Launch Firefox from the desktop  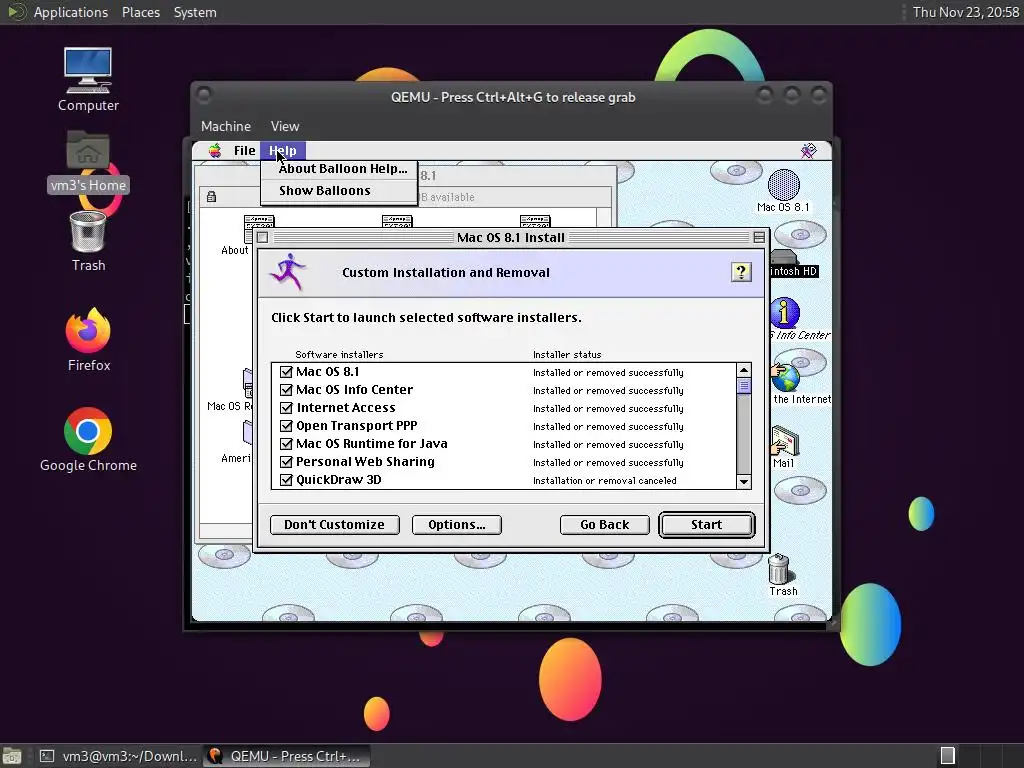click(x=88, y=330)
